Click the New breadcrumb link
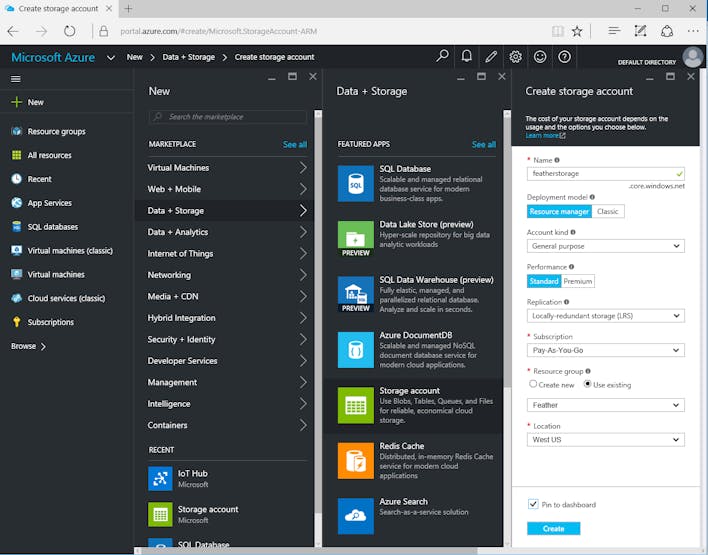 pos(135,57)
